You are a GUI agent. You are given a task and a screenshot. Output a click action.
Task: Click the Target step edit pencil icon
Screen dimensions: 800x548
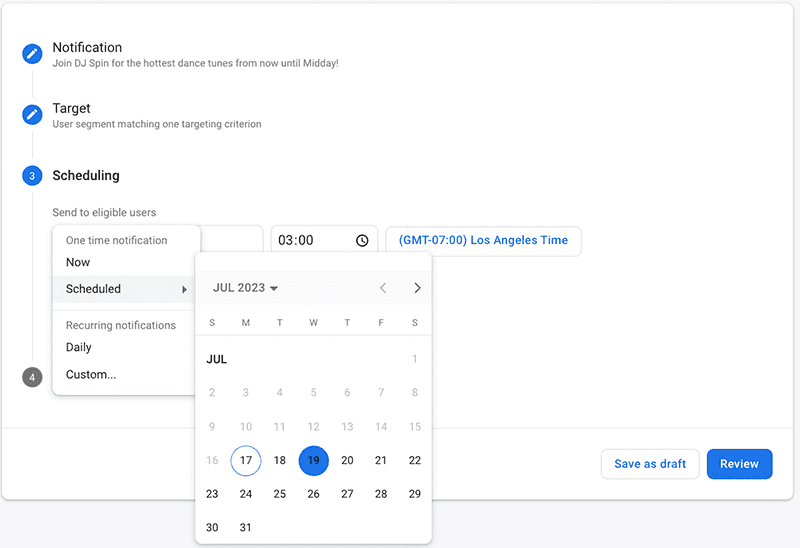click(32, 115)
